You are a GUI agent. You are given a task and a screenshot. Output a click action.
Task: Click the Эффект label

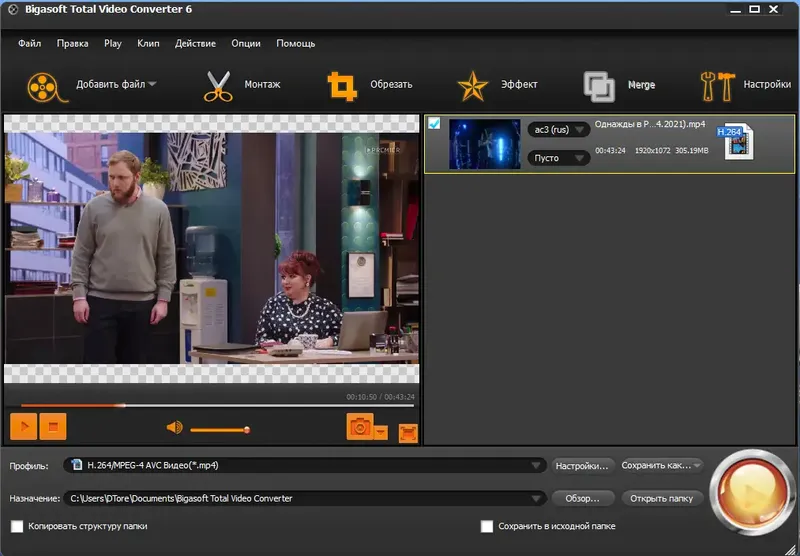coord(519,84)
